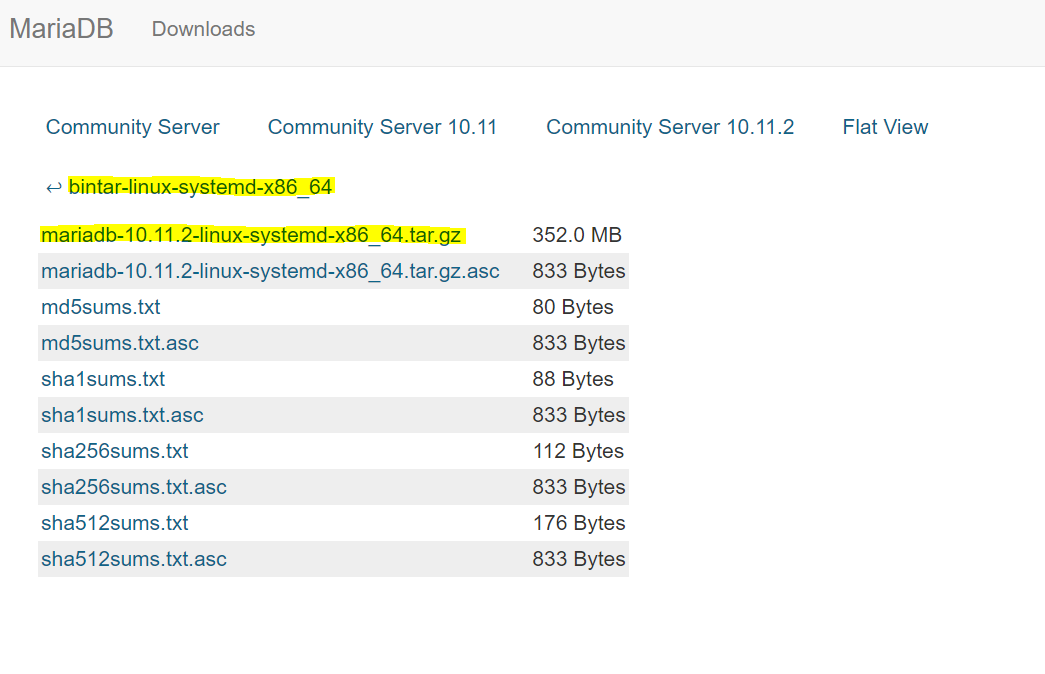Viewport: 1045px width, 674px height.
Task: Open sha256sums.txt
Action: (115, 451)
